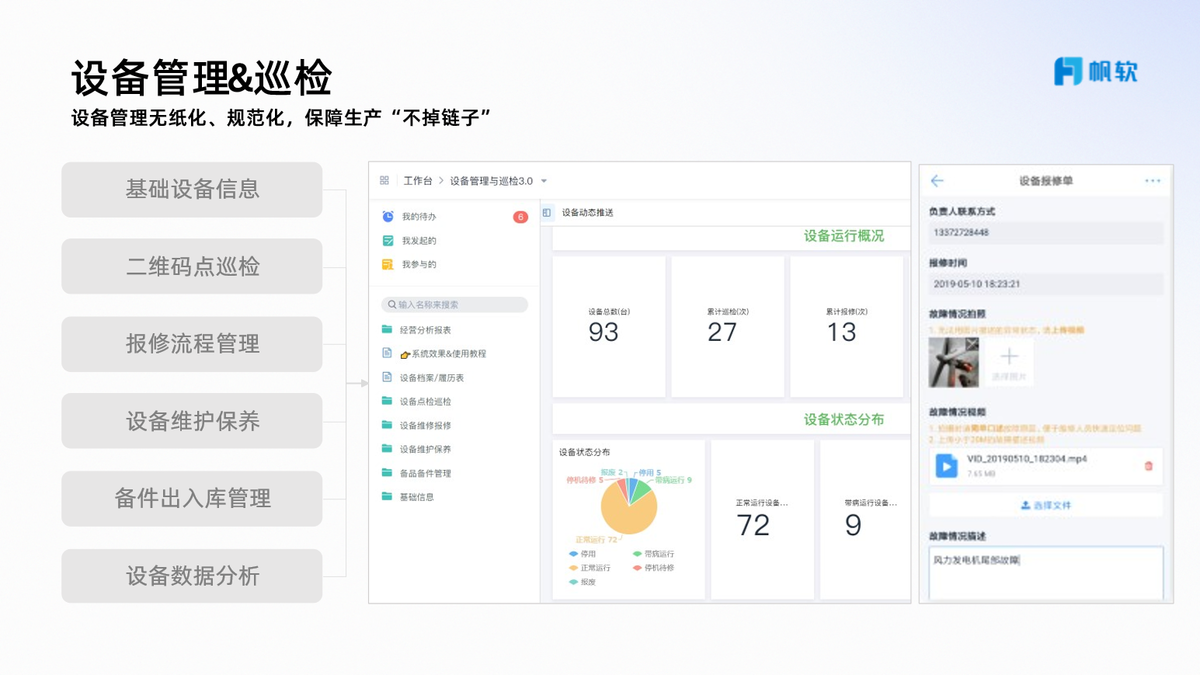Toggle the 报废 legend item
The height and width of the screenshot is (675, 1200).
pos(583,582)
